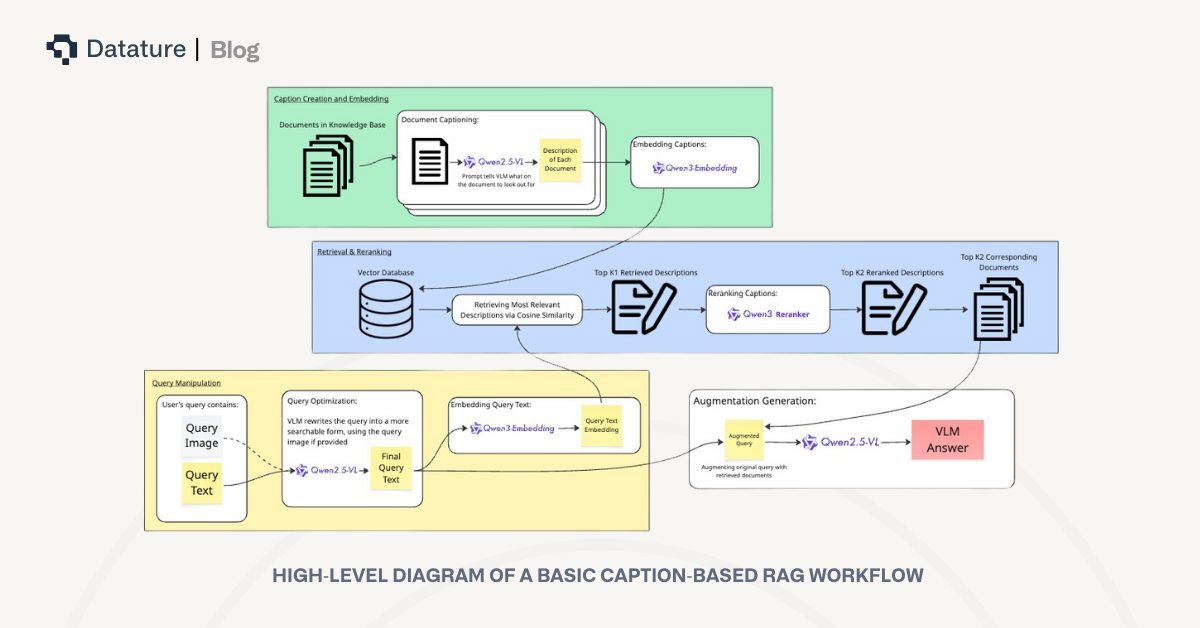
Task: Select Top K2 Corresponding Documents stack icon
Action: pos(997,310)
